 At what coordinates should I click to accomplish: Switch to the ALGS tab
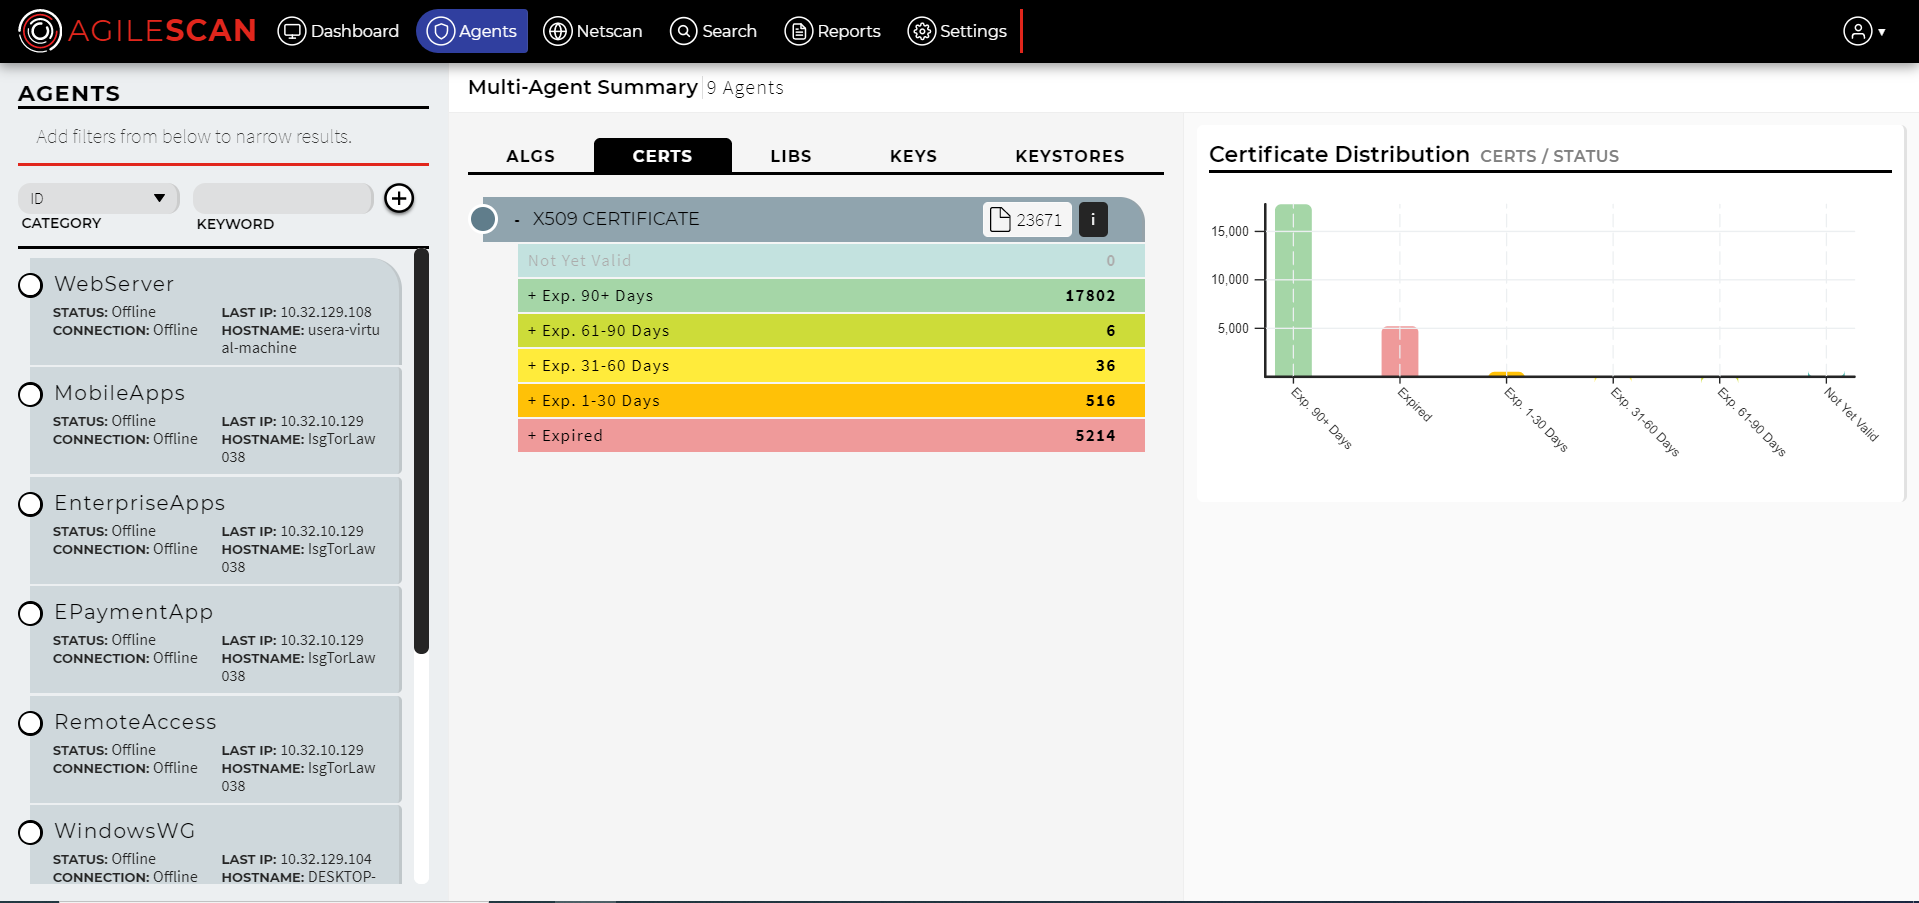tap(530, 156)
